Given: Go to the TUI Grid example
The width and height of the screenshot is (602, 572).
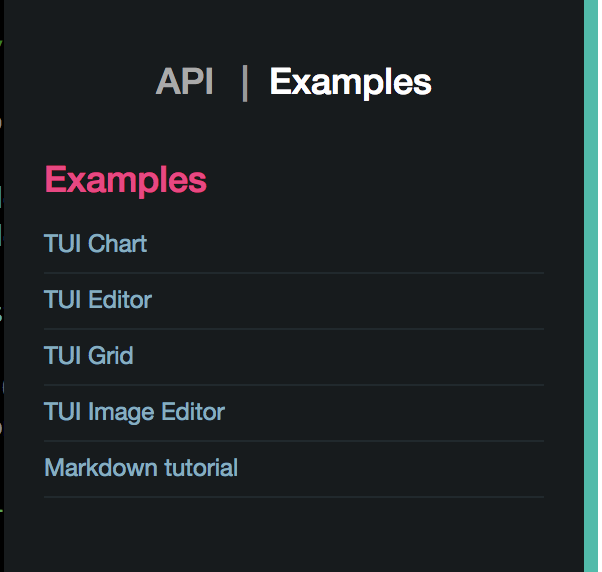Looking at the screenshot, I should click(x=89, y=355).
